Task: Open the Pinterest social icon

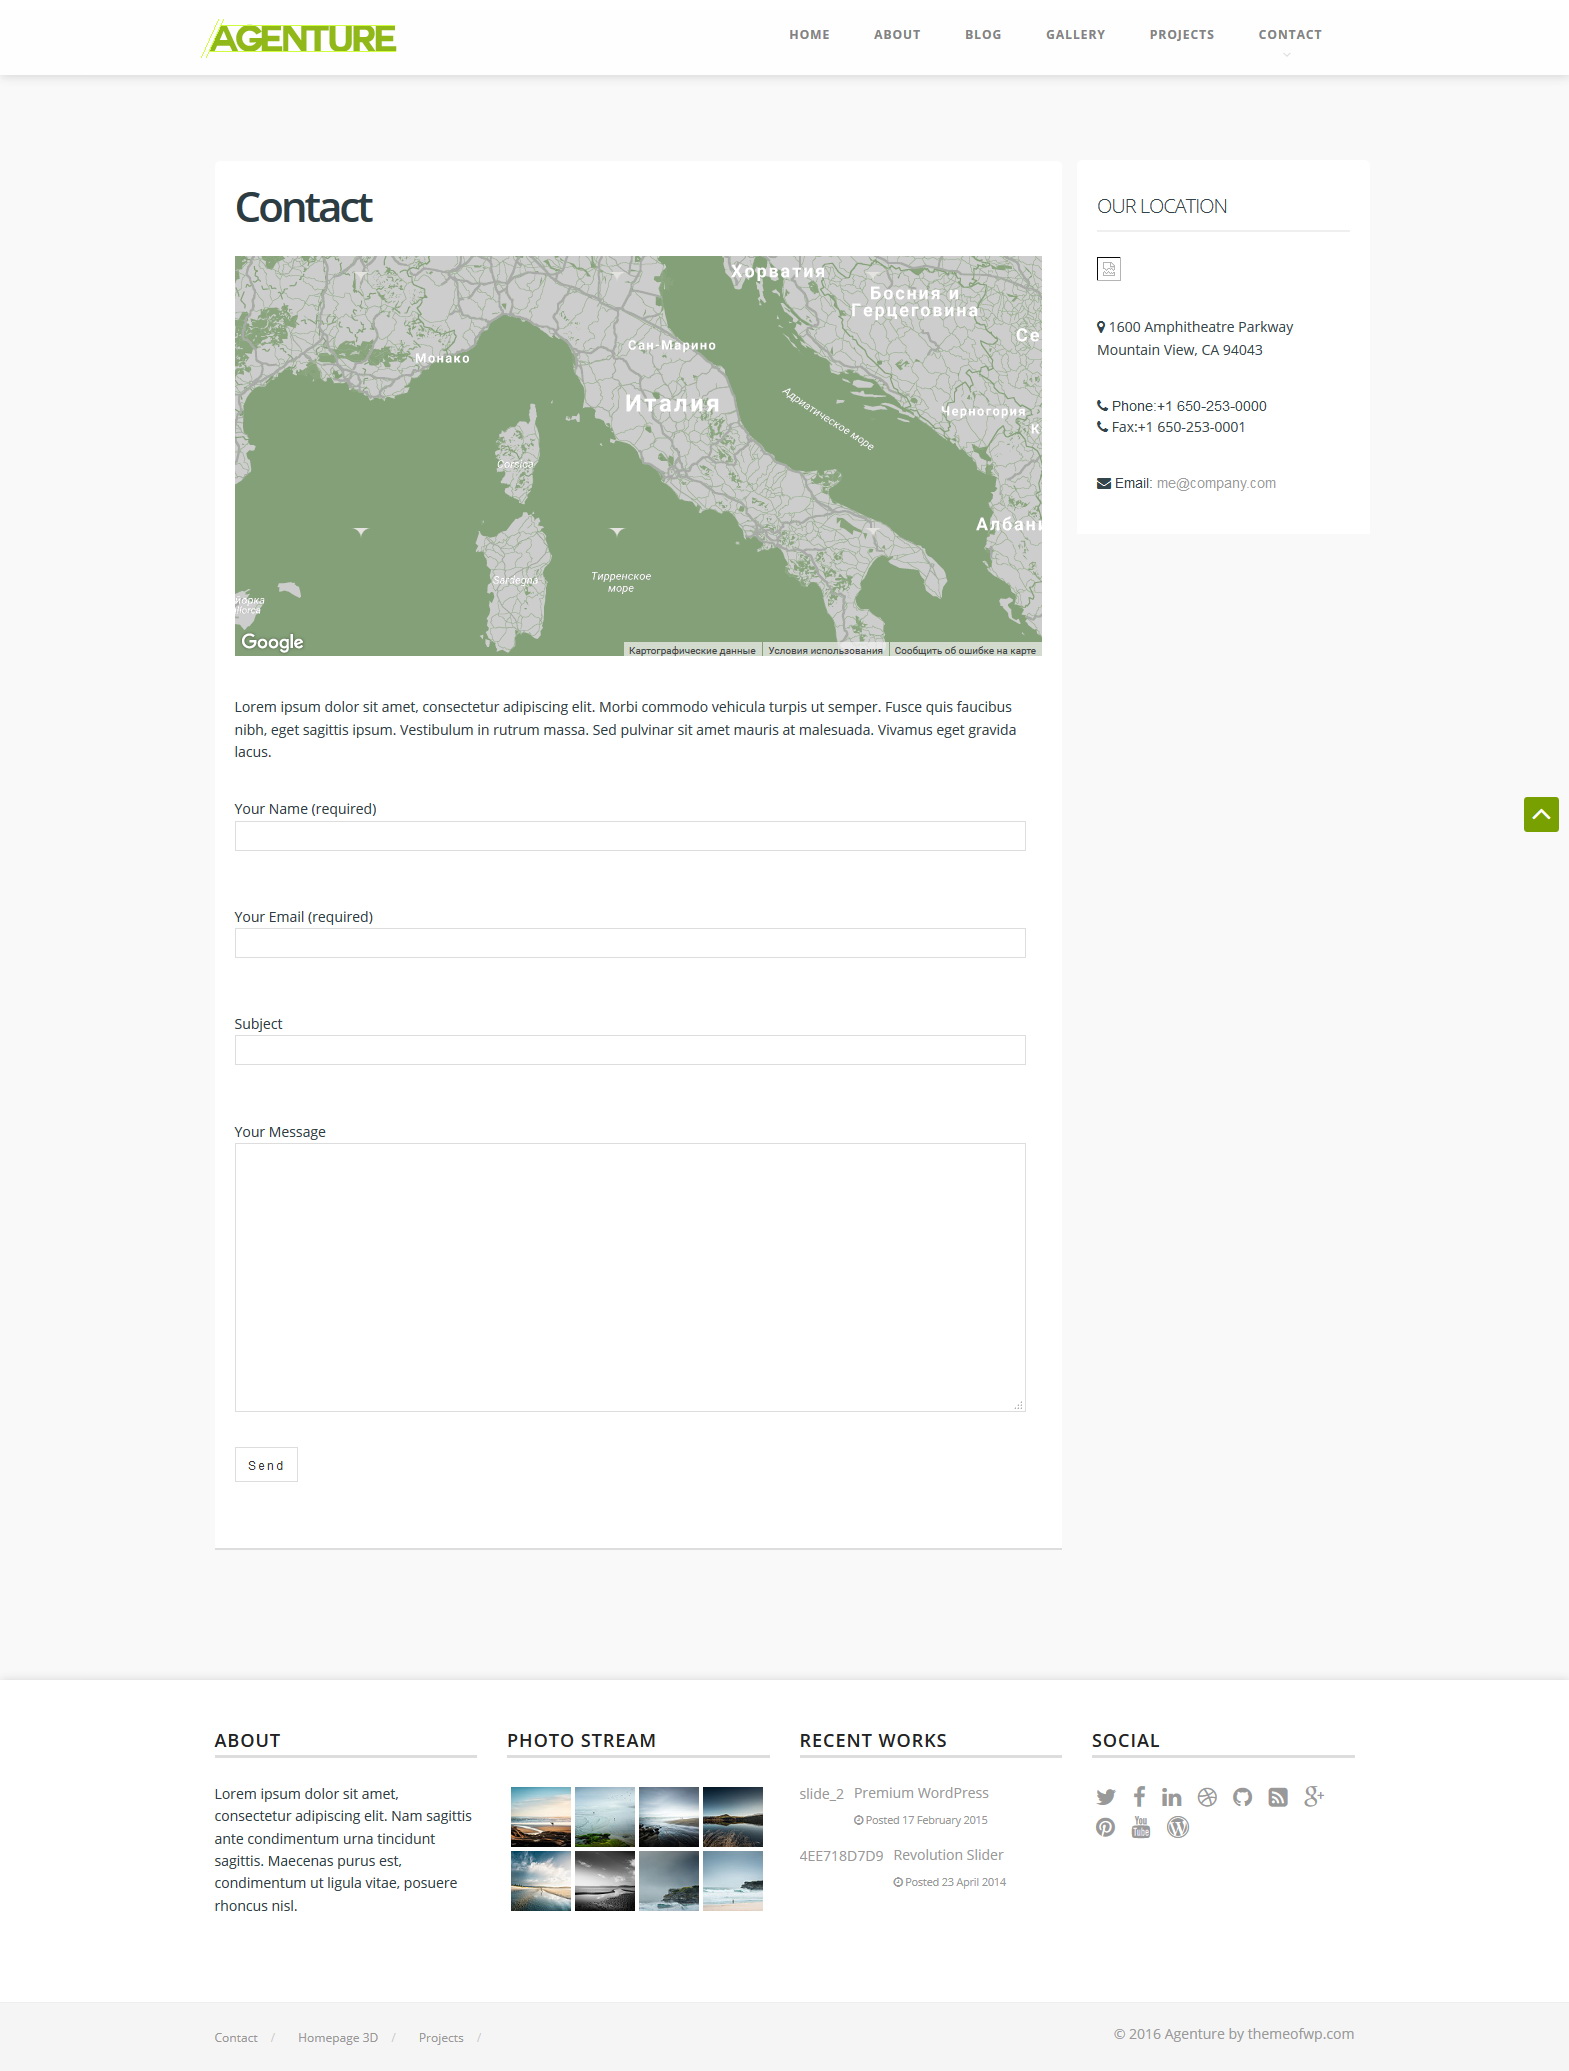Action: (1105, 1827)
